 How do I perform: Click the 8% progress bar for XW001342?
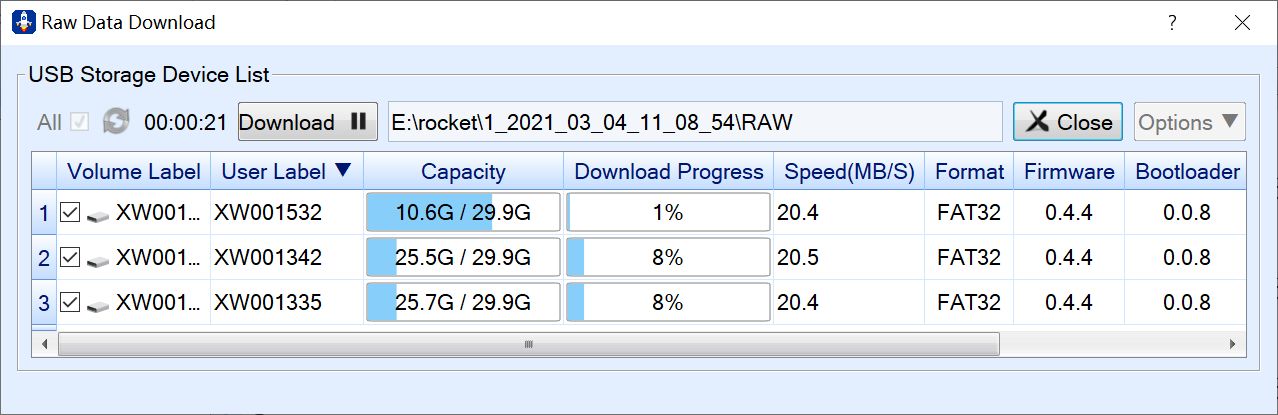pos(668,257)
